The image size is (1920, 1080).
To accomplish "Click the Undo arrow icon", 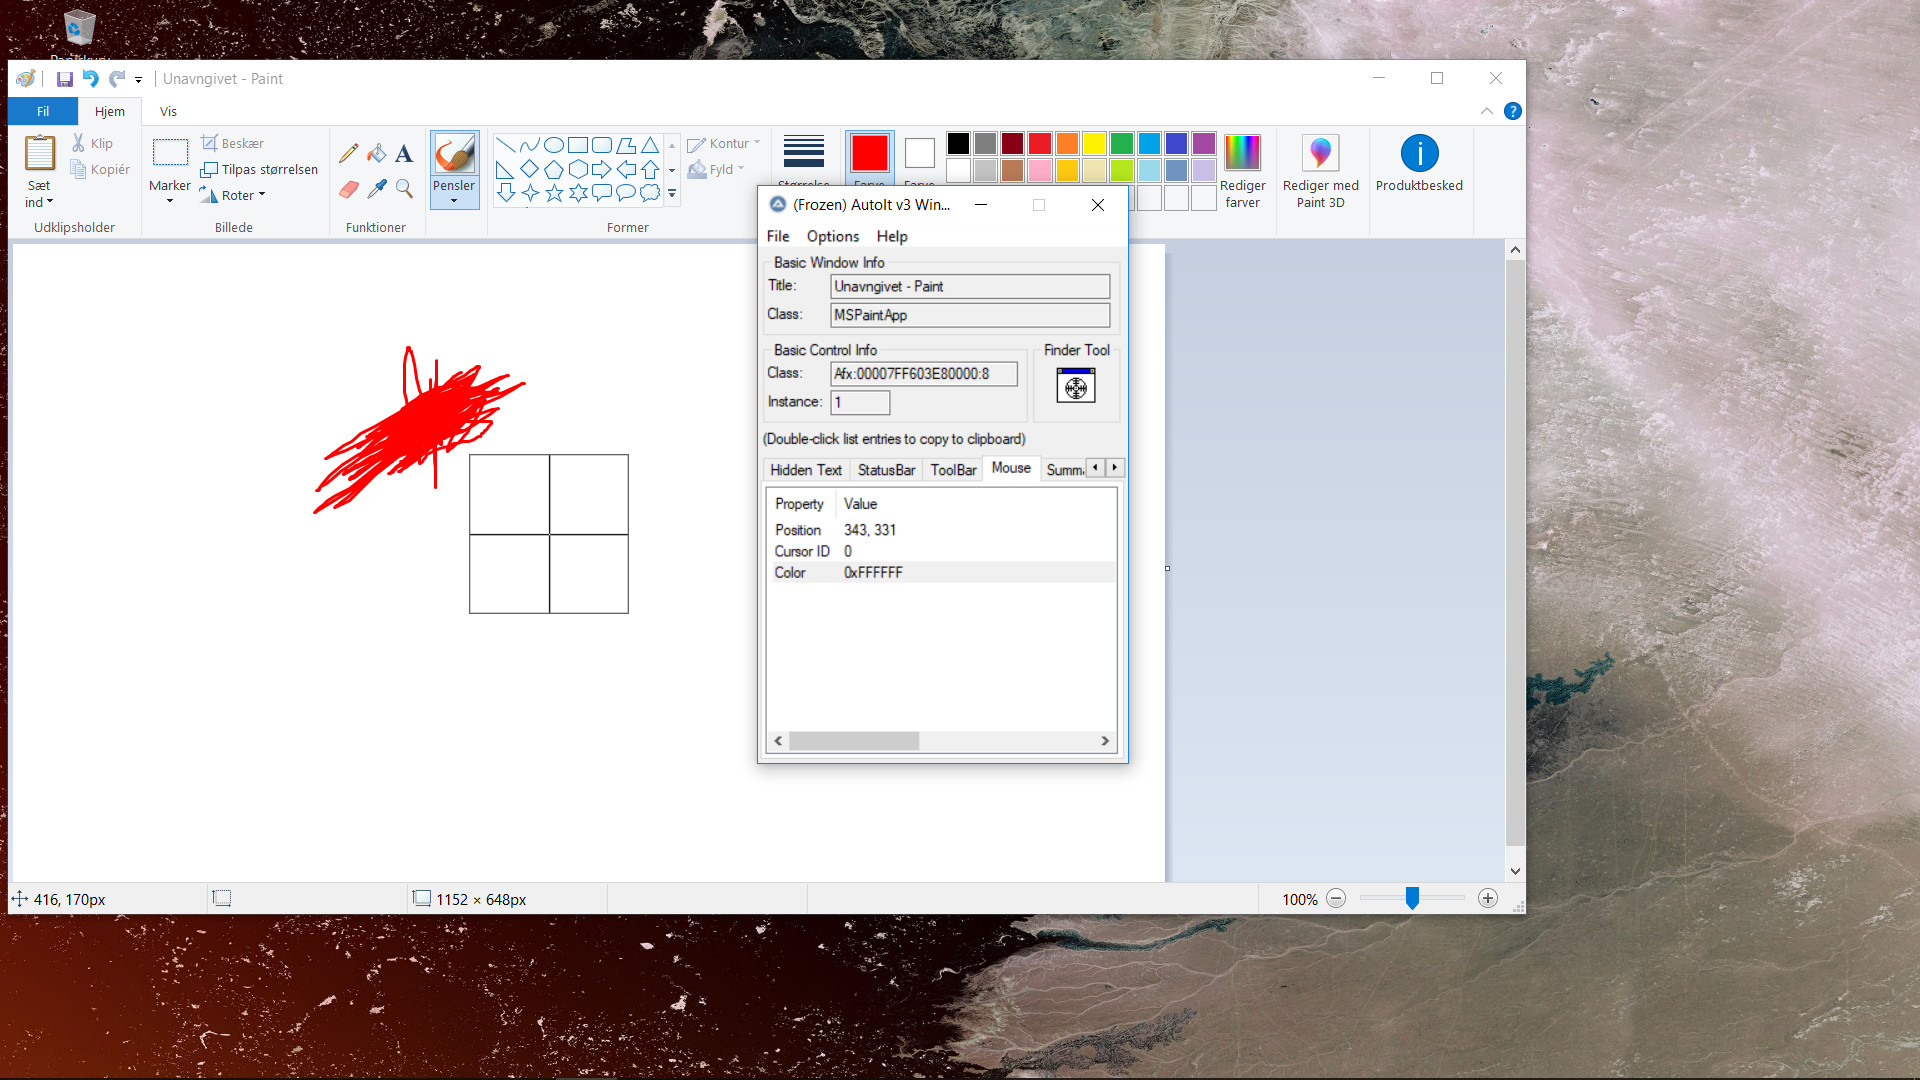I will [91, 79].
